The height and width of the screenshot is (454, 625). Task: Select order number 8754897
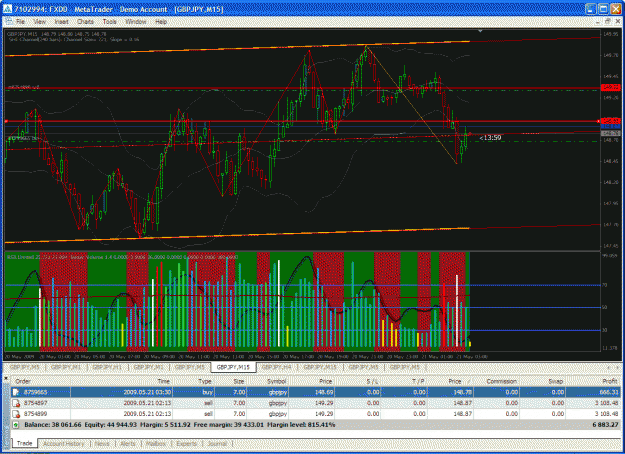35,403
